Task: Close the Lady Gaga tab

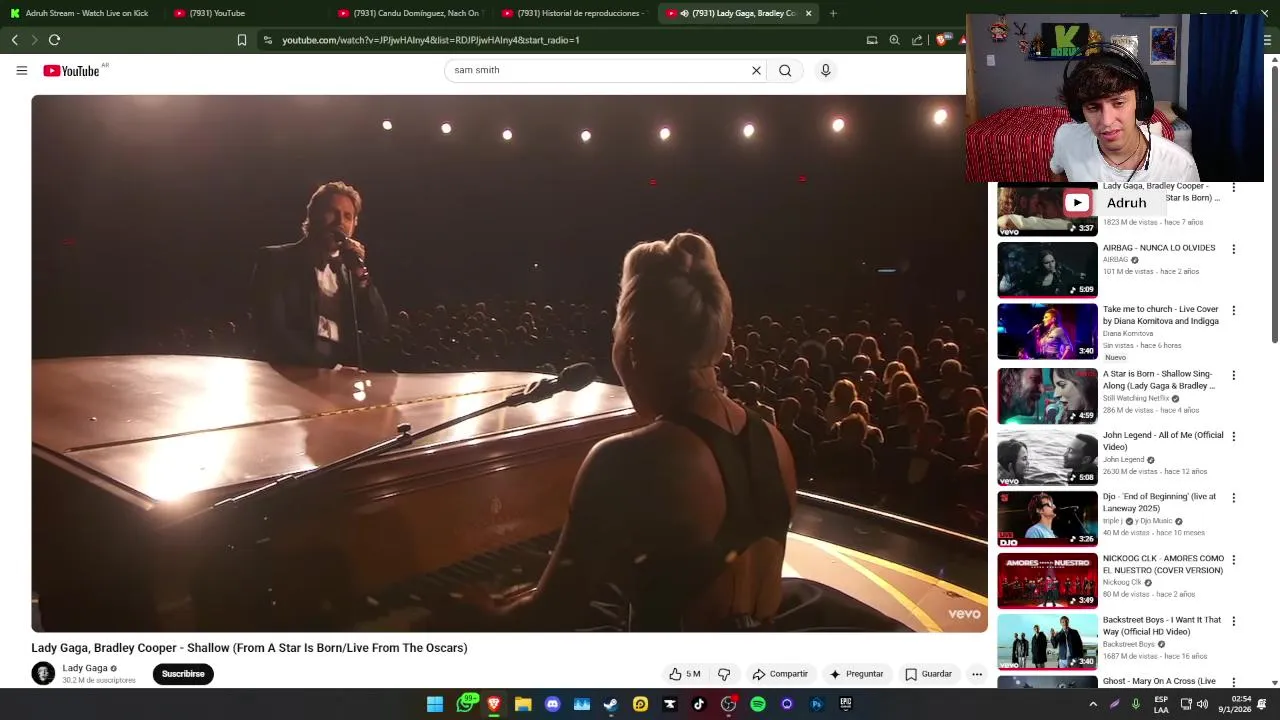Action: pyautogui.click(x=808, y=13)
